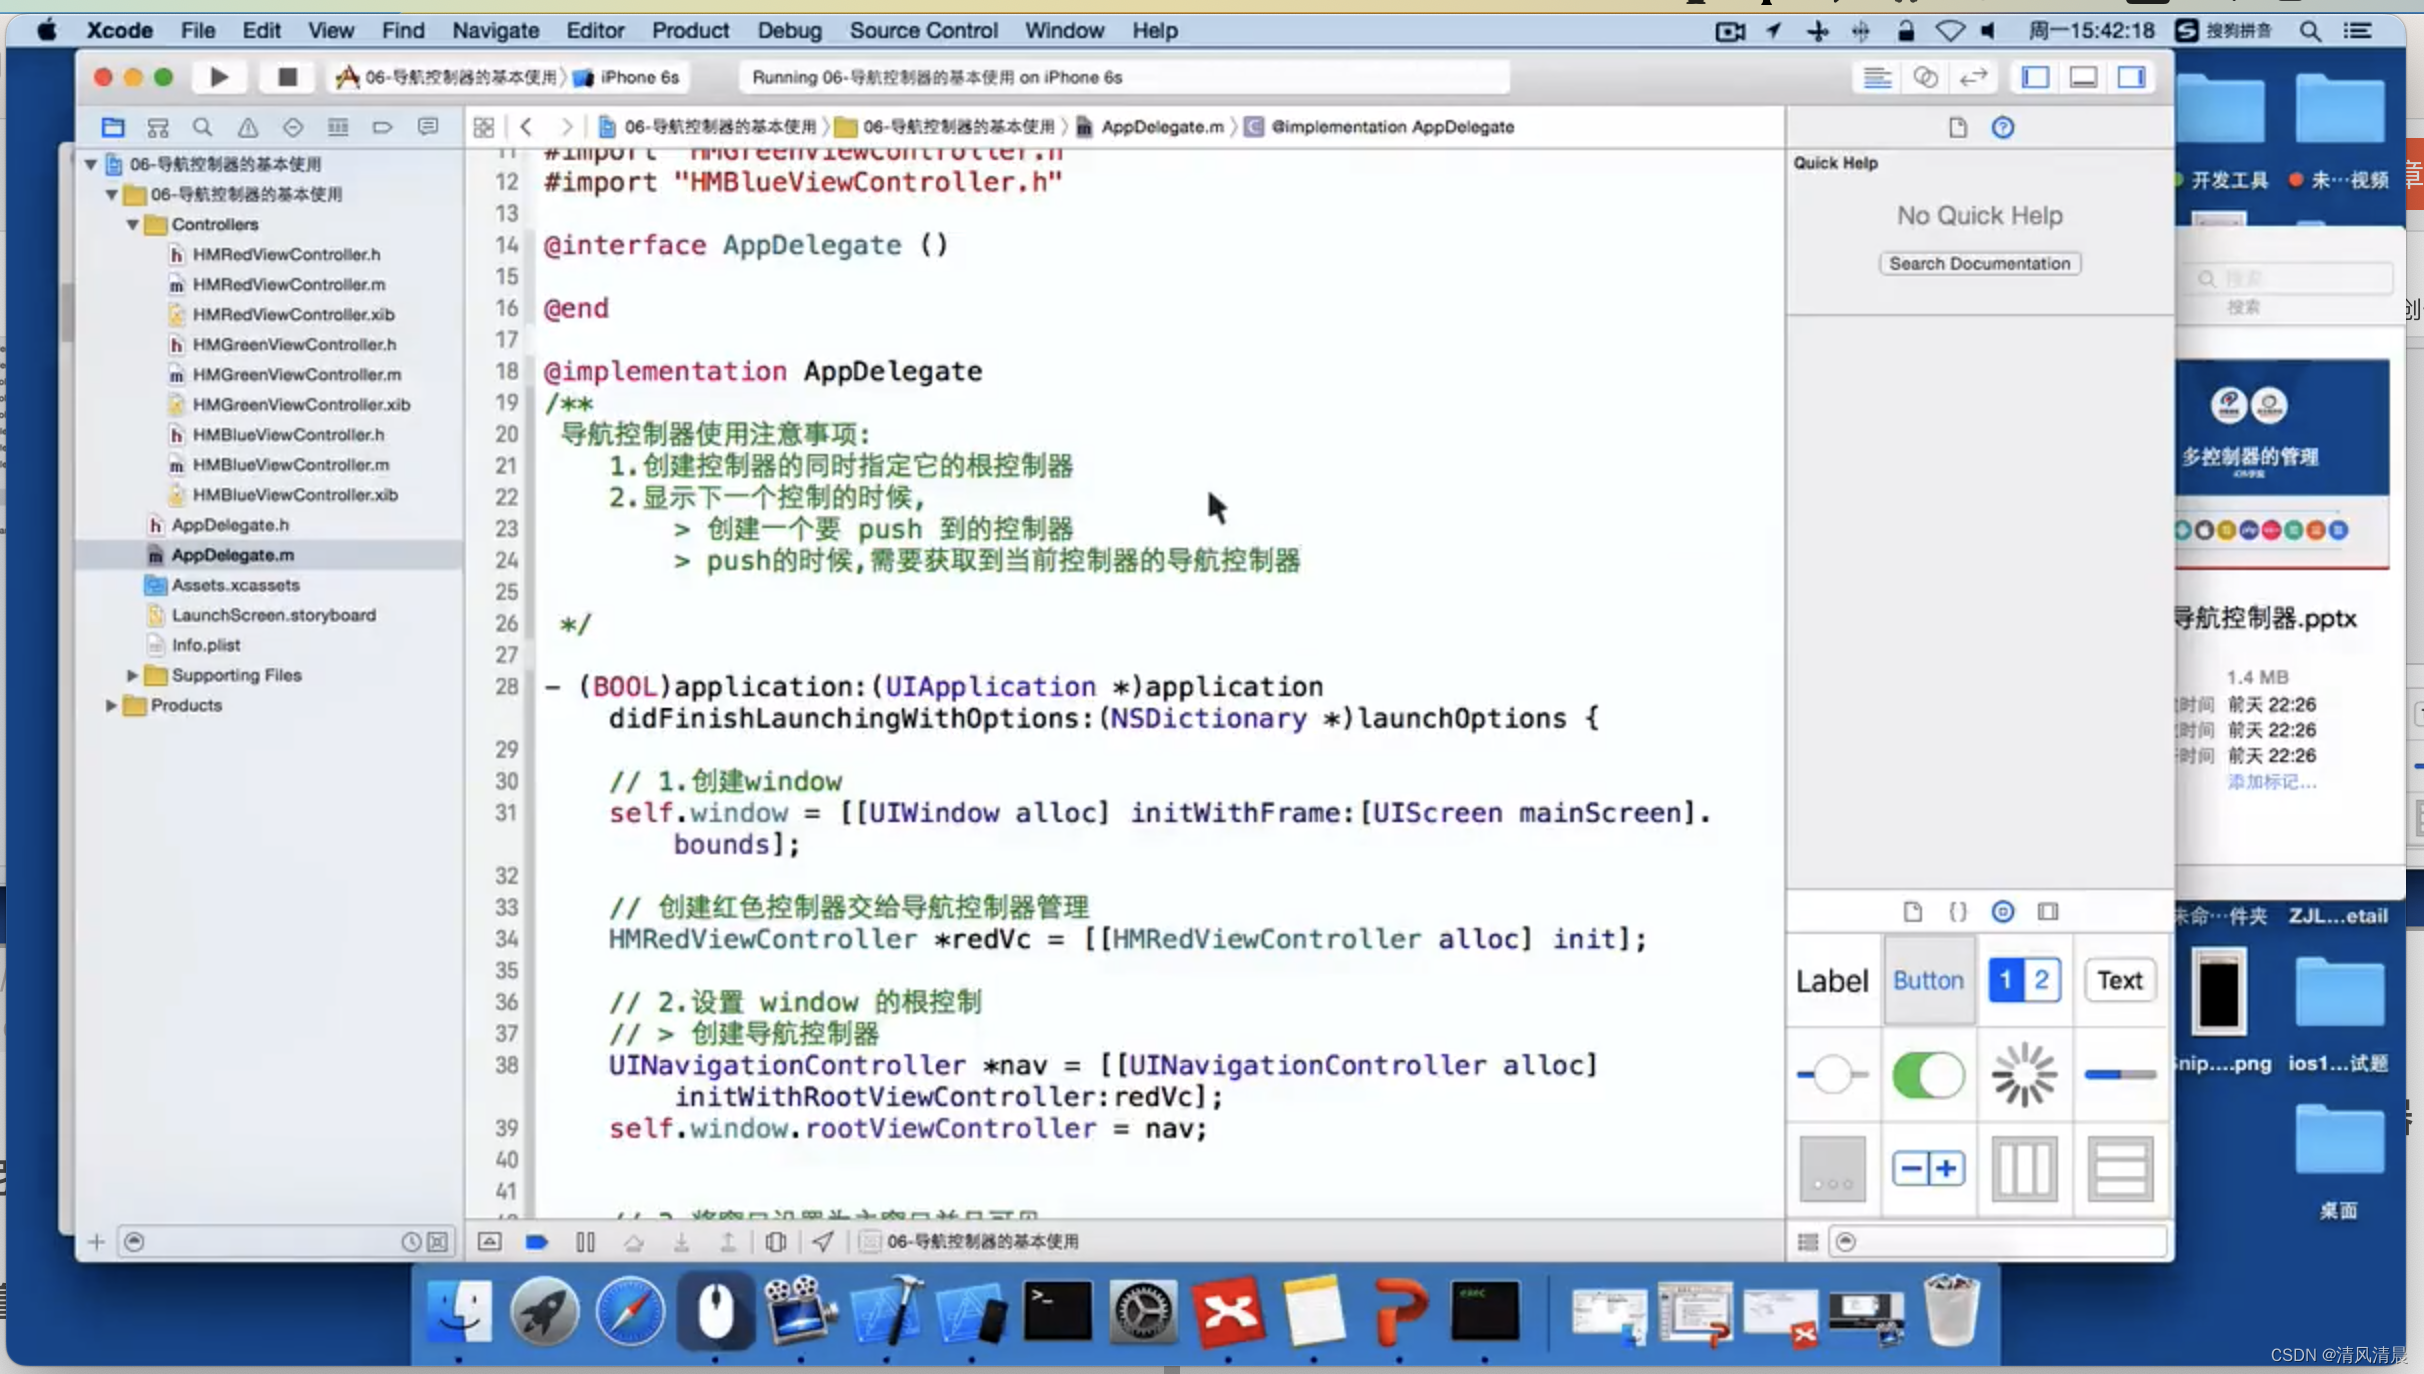
Task: Open Debug View Hierarchy
Action: coord(775,1241)
